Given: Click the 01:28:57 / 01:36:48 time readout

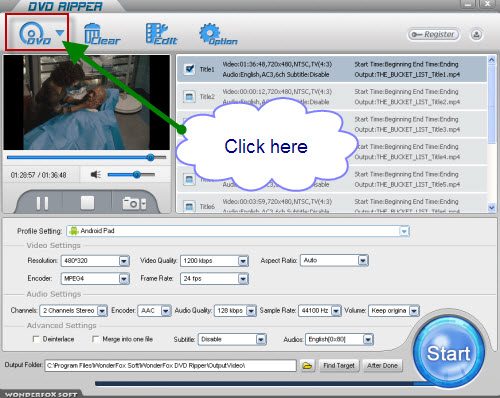Looking at the screenshot, I should (38, 175).
